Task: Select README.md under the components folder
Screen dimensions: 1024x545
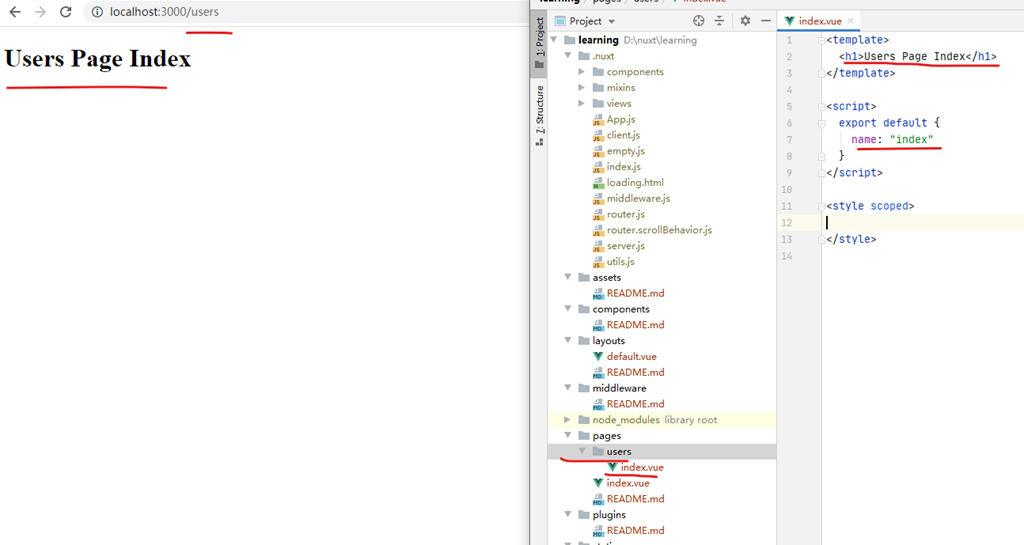Action: (635, 324)
